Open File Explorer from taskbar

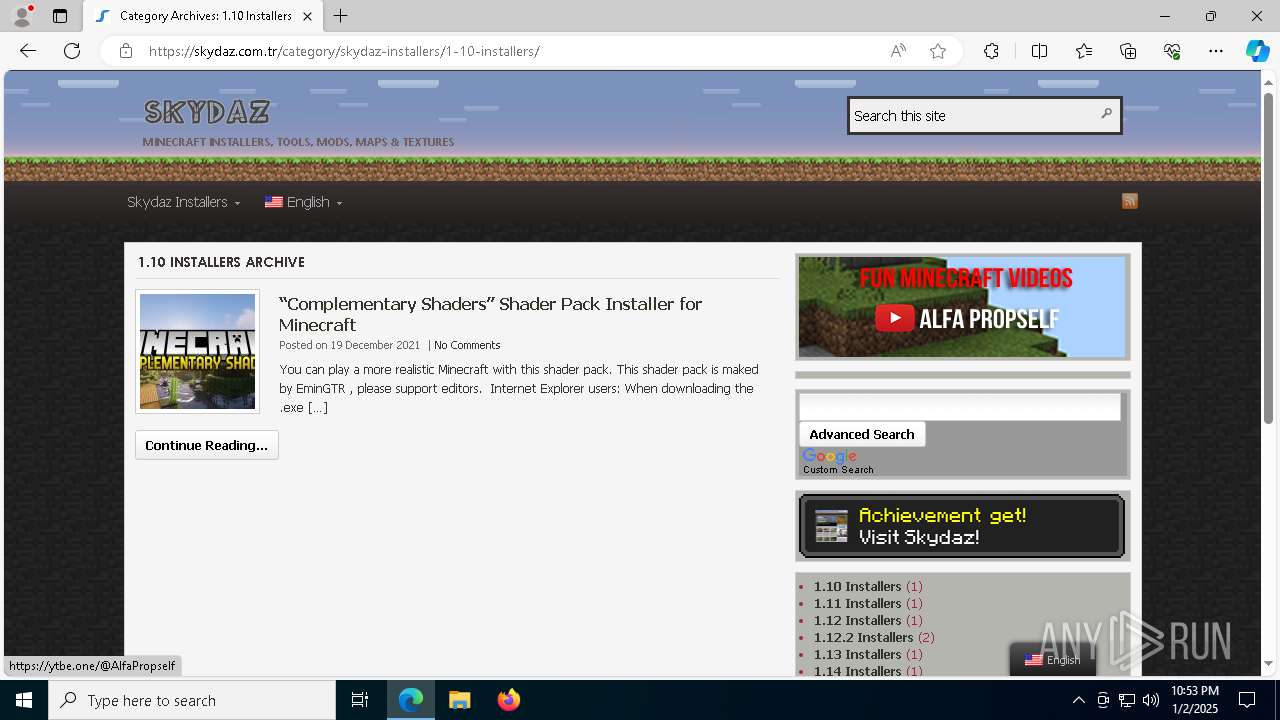(459, 700)
